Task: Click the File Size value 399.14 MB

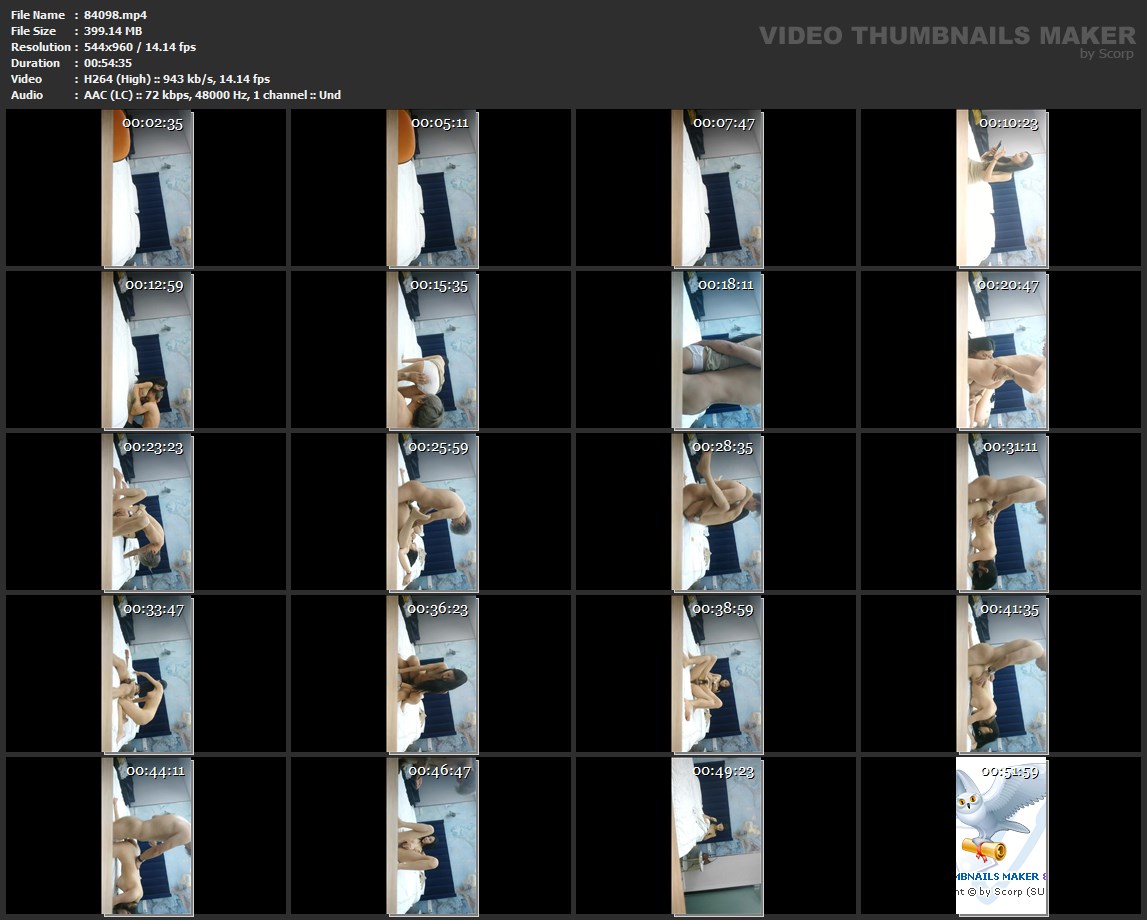Action: coord(113,31)
